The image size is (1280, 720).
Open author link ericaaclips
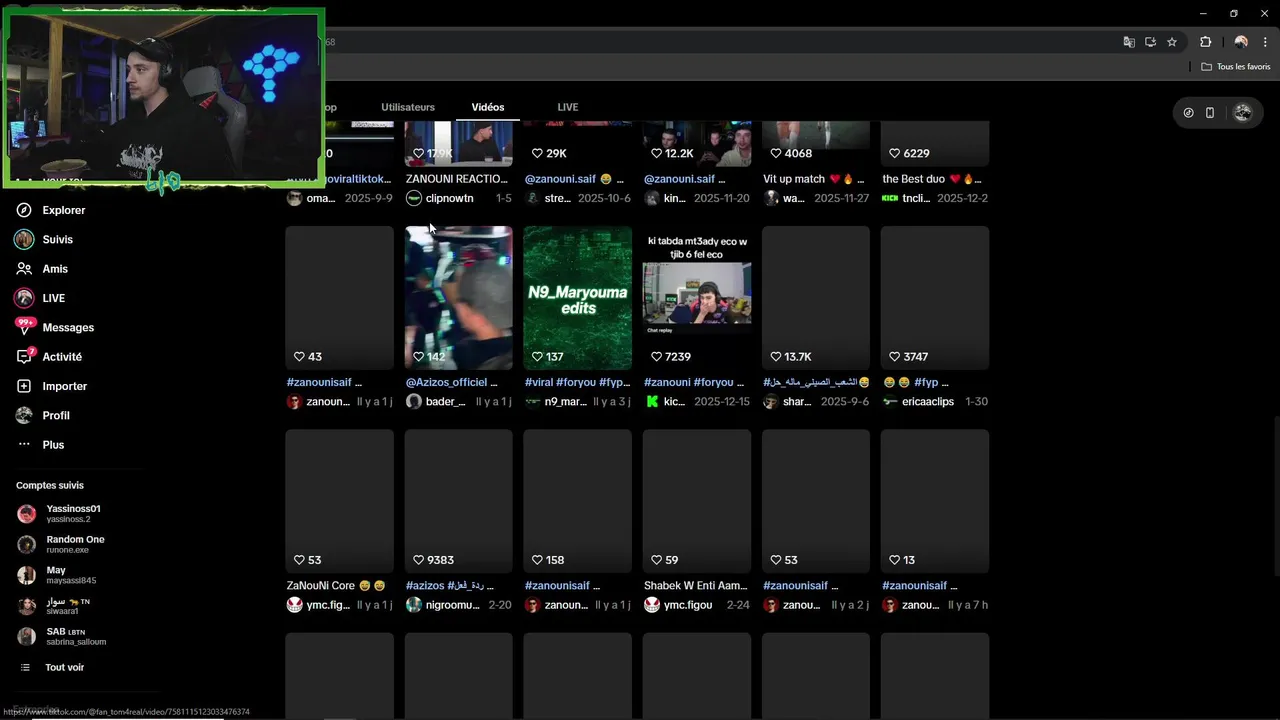[x=928, y=402]
